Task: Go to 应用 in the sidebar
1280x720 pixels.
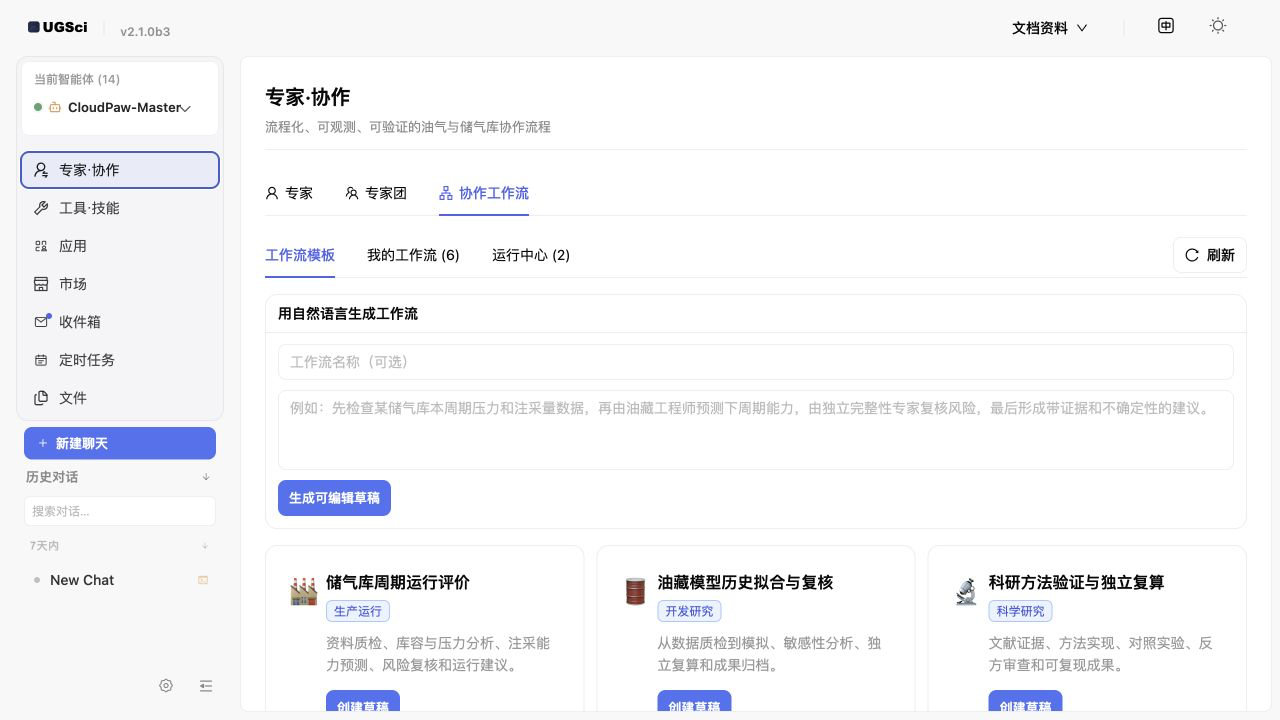Action: [x=120, y=246]
